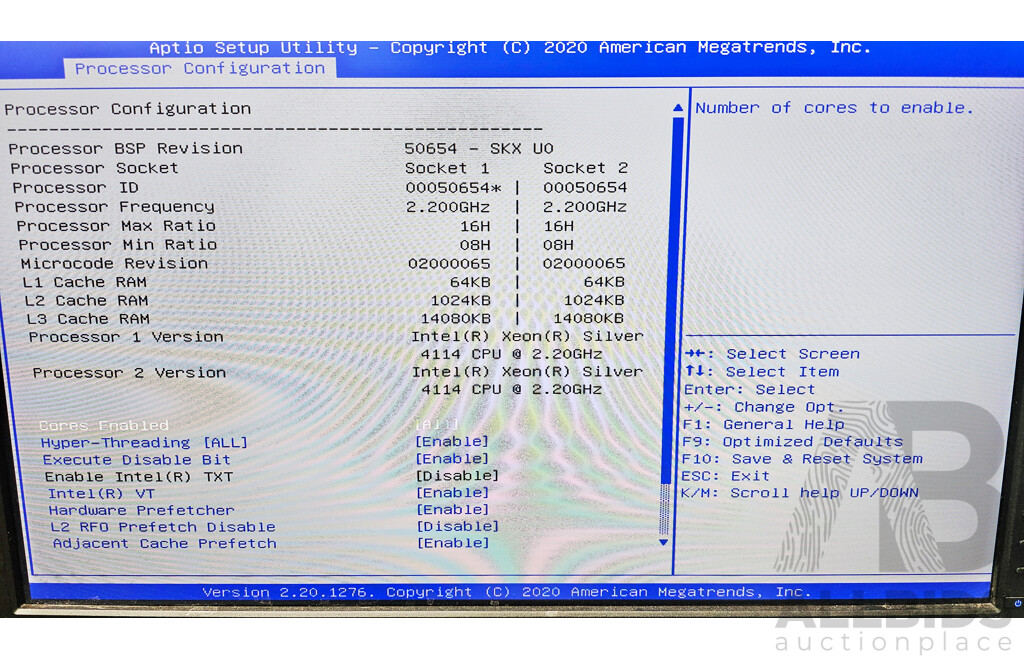Select the Processor Configuration tab
1024x660 pixels.
(200, 68)
